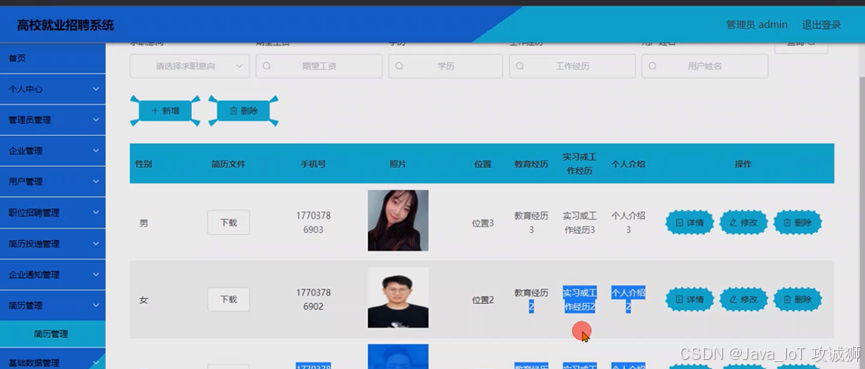The image size is (865, 369).
Task: Click 删除 for the 位置2 row
Action: point(798,300)
